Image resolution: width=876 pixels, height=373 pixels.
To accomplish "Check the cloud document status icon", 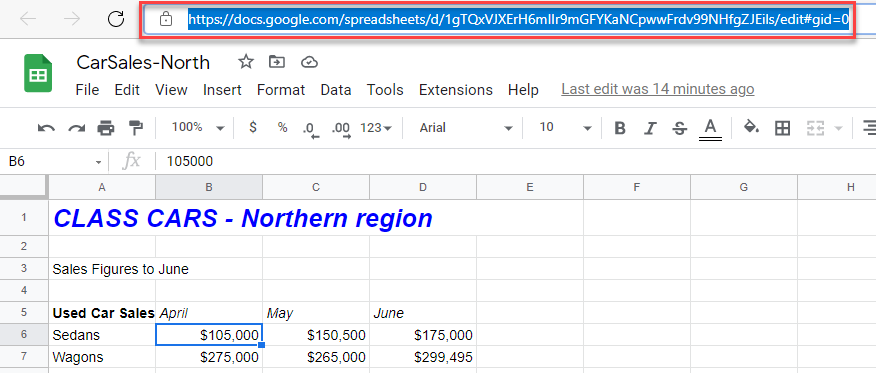I will click(x=309, y=62).
